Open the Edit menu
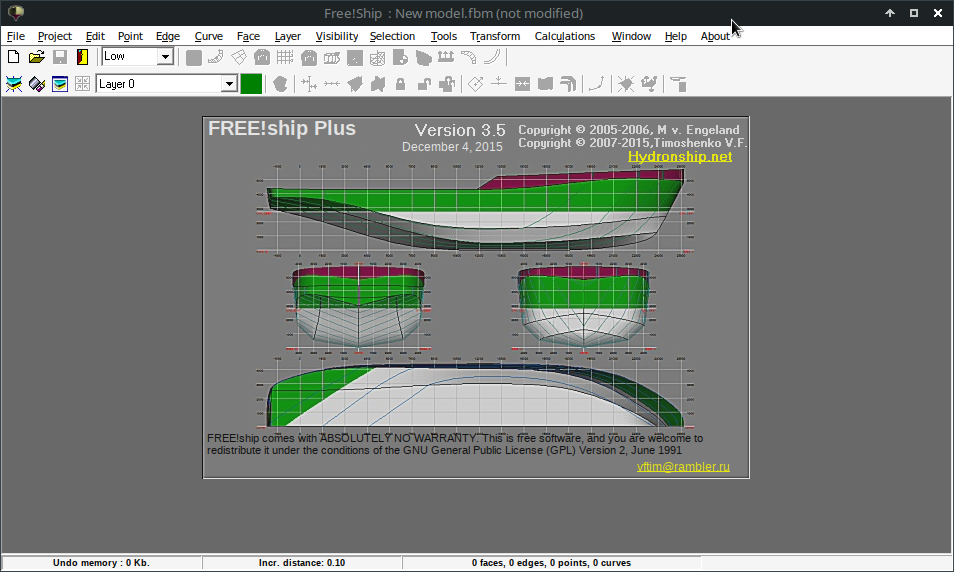The width and height of the screenshot is (954, 572). [x=95, y=36]
